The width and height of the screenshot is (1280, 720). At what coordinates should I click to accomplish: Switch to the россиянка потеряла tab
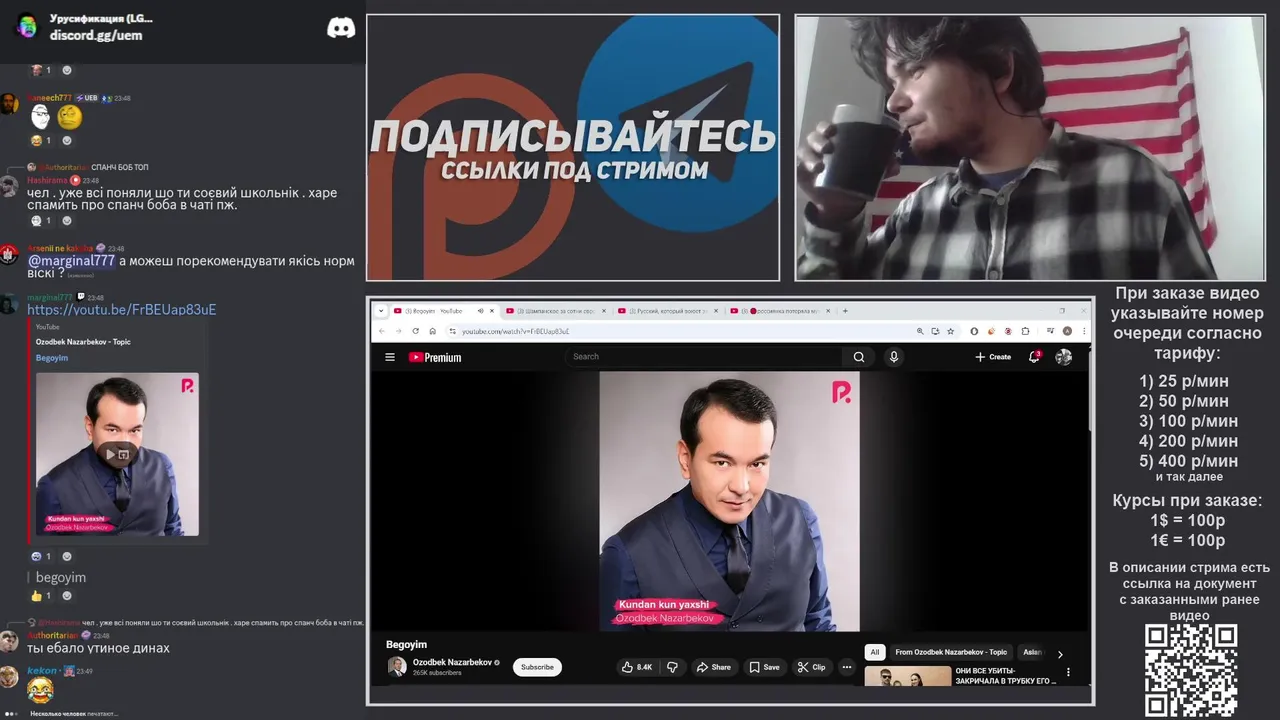click(780, 311)
